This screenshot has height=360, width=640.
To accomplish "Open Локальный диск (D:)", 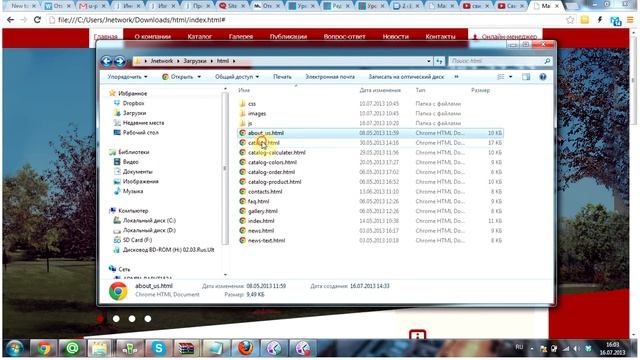I will [x=149, y=231].
